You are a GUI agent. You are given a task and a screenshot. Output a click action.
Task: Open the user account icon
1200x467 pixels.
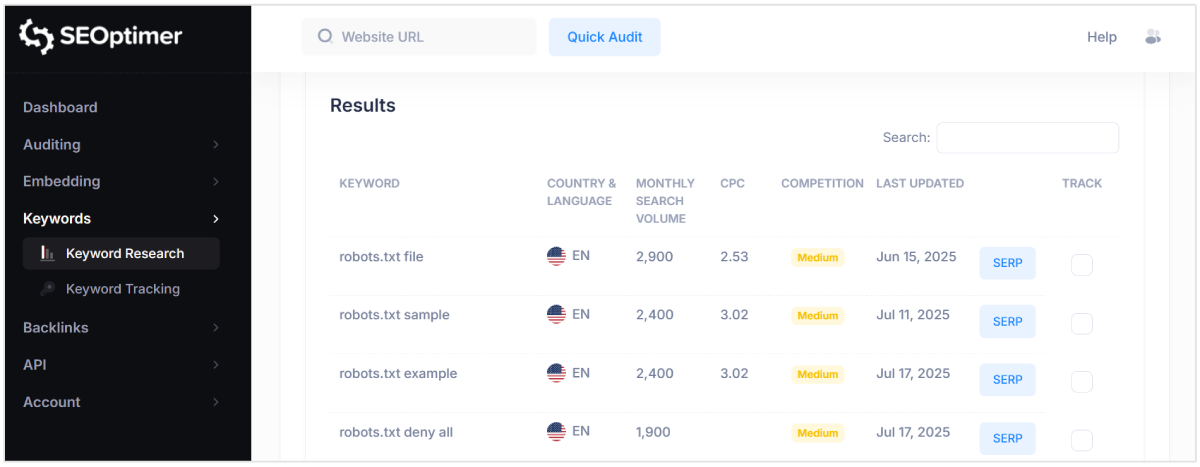[x=1152, y=37]
